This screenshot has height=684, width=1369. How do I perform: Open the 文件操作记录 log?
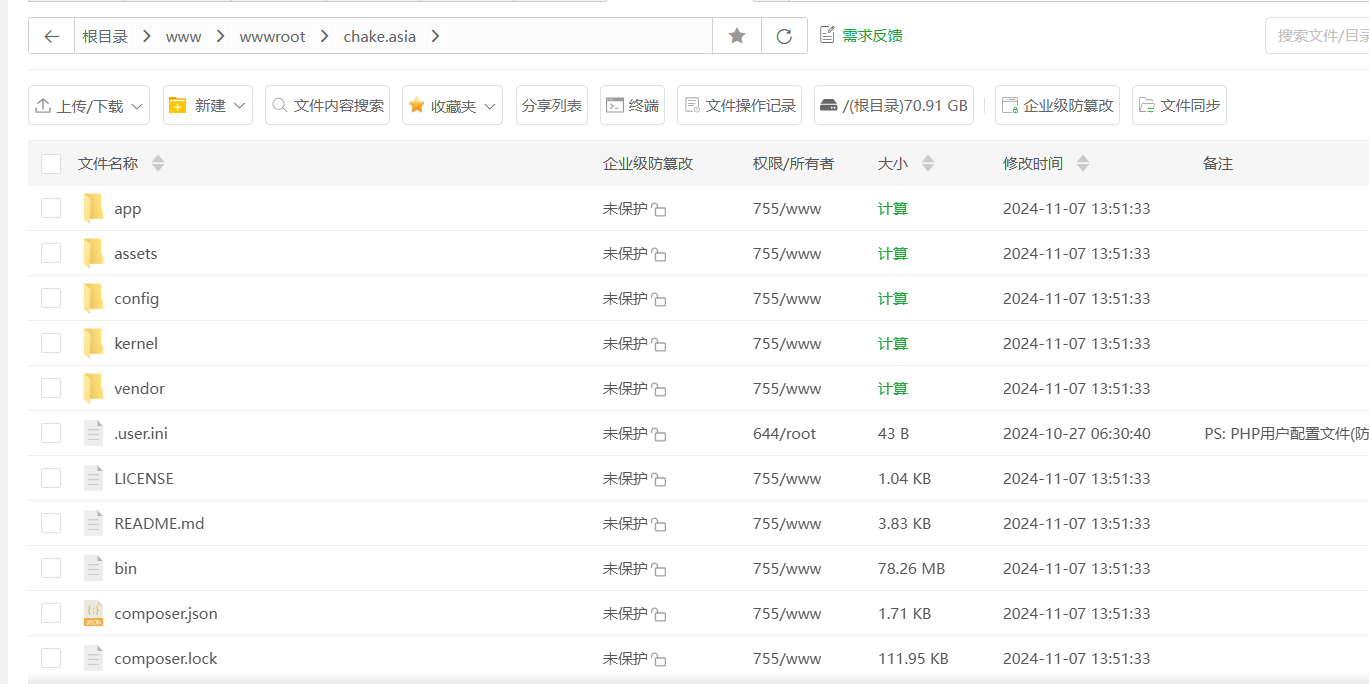[739, 105]
